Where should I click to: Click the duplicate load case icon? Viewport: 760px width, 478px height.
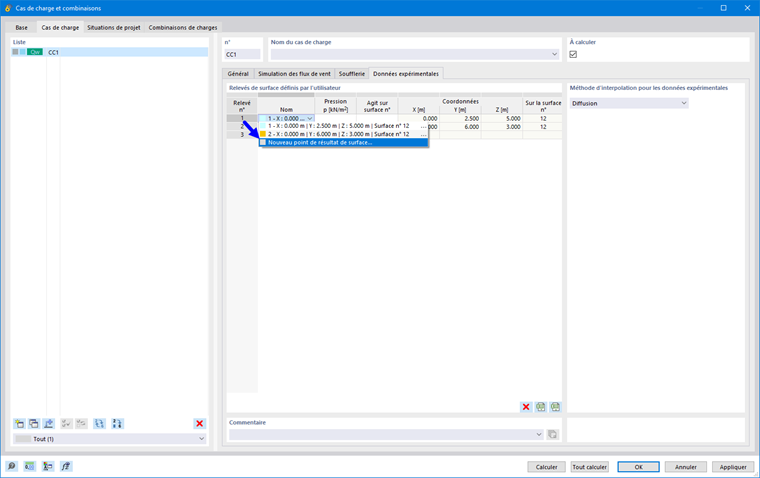pyautogui.click(x=34, y=424)
